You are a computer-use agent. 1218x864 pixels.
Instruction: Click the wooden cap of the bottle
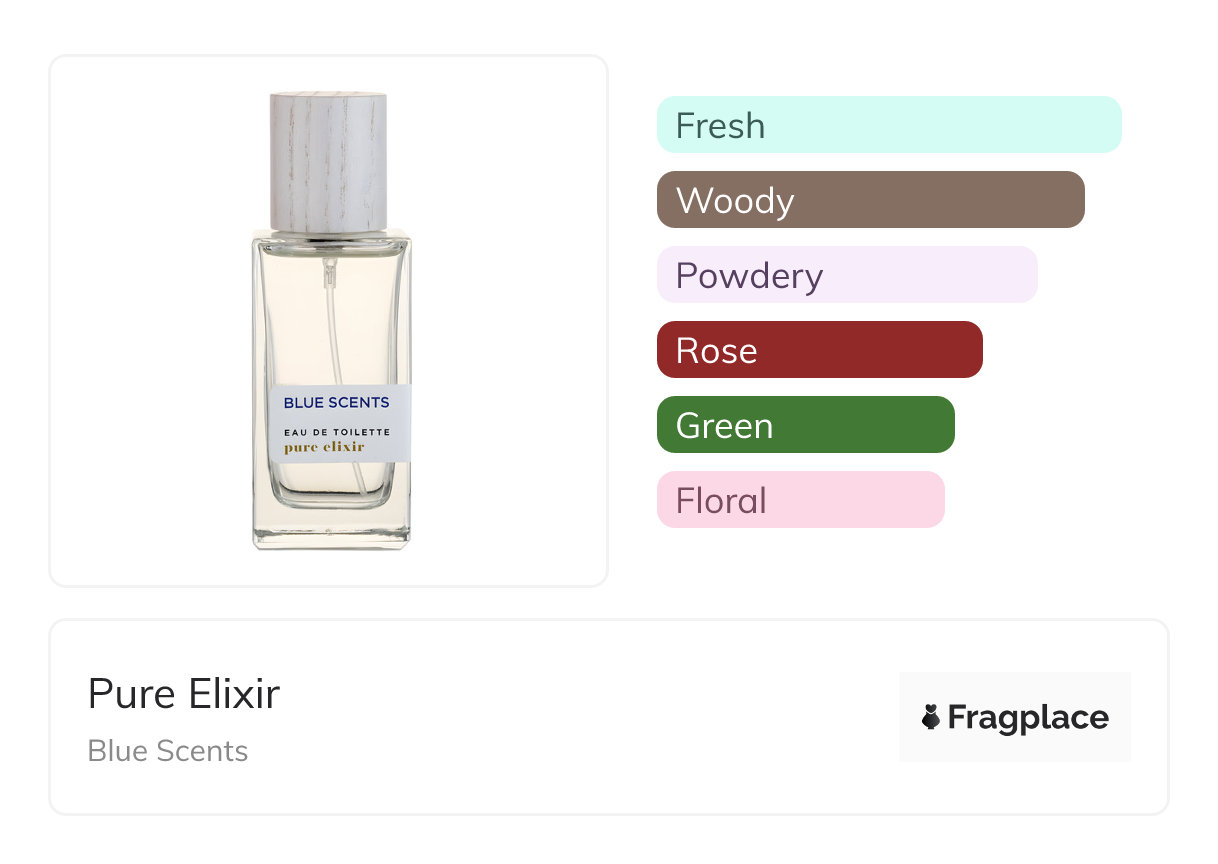click(x=328, y=162)
